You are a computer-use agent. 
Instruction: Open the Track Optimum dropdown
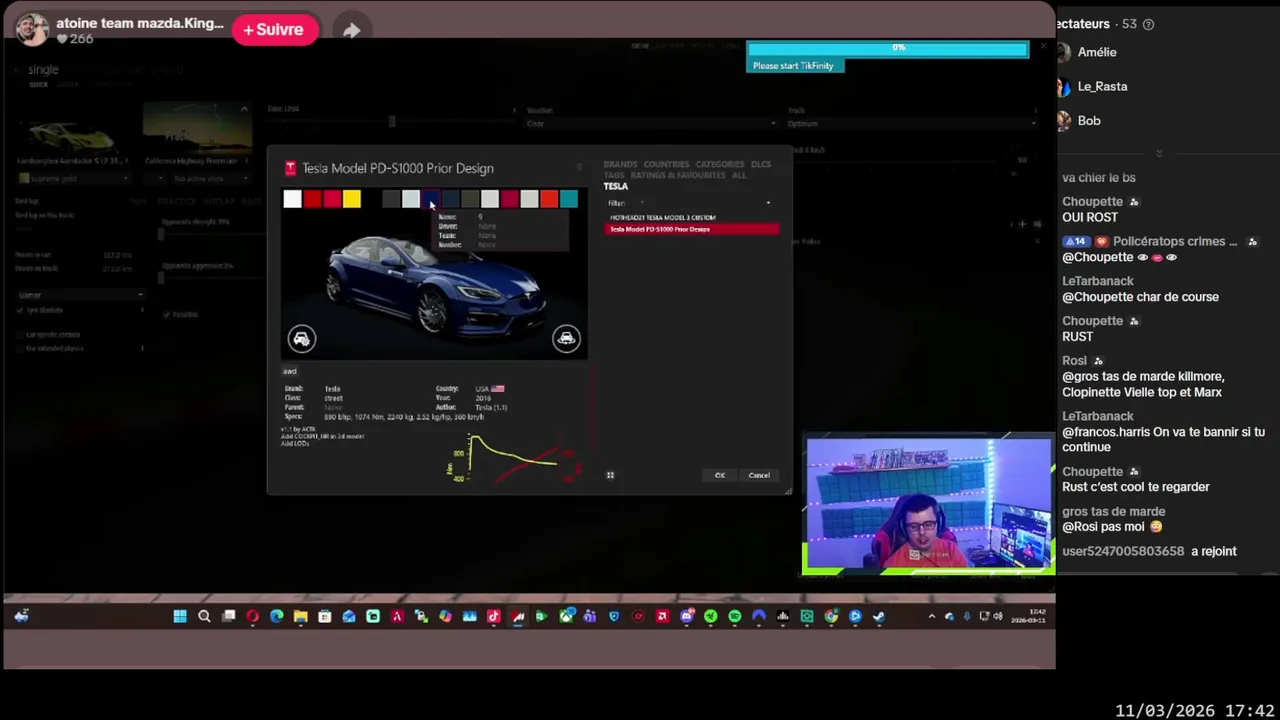tap(912, 124)
